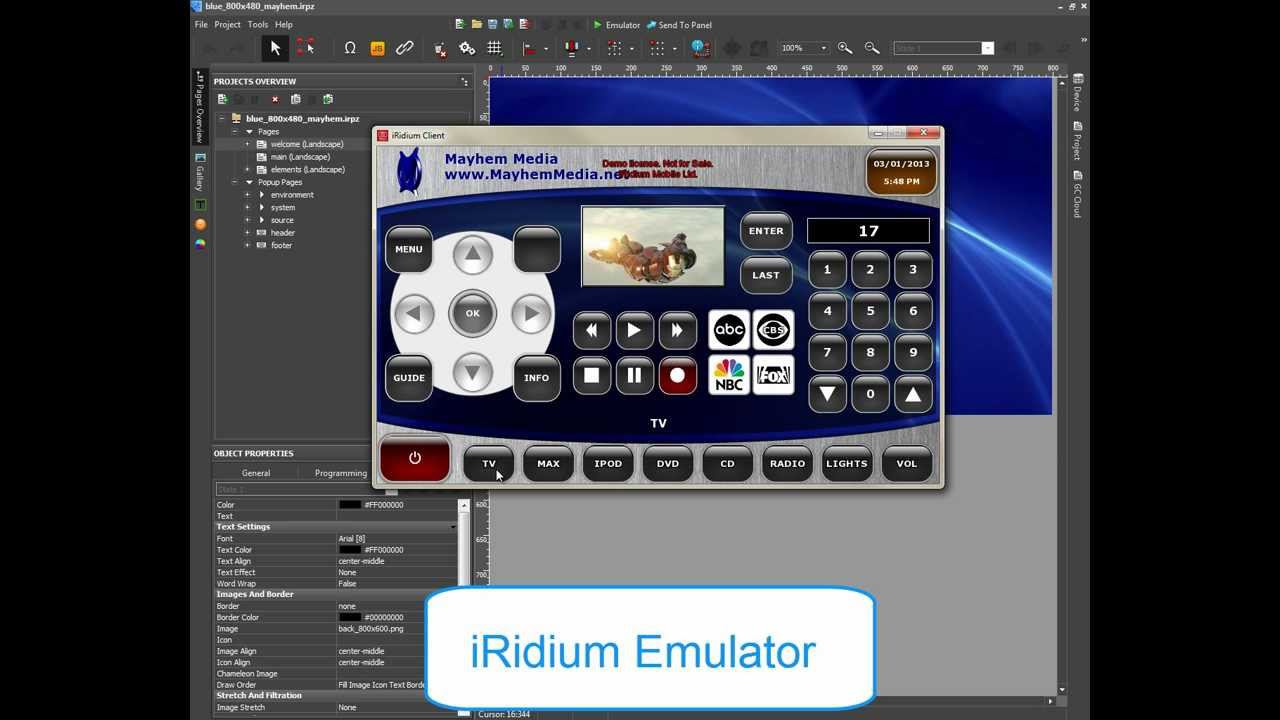Collapse the Text Settings property section

click(453, 527)
